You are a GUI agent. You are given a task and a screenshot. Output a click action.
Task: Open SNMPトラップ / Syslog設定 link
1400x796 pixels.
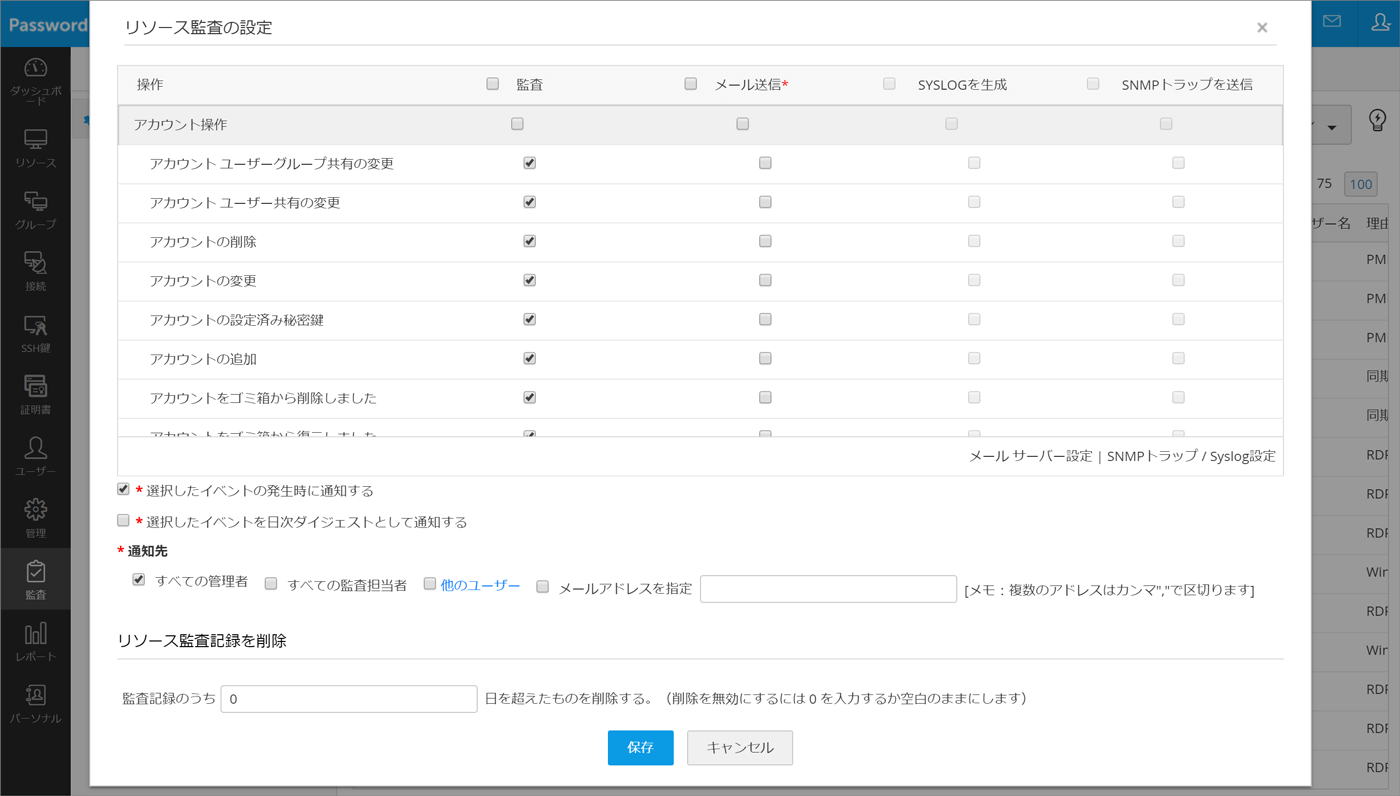(x=1191, y=456)
